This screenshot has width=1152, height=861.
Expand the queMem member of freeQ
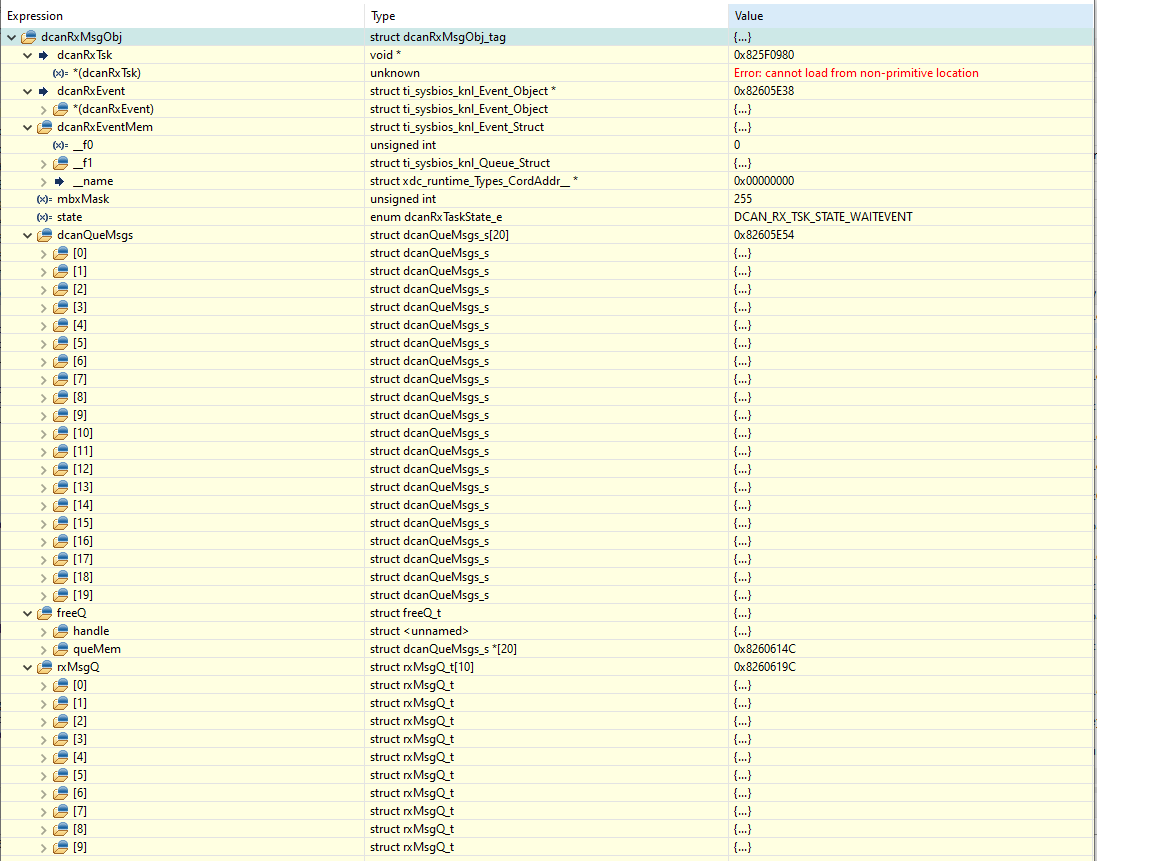tap(43, 649)
